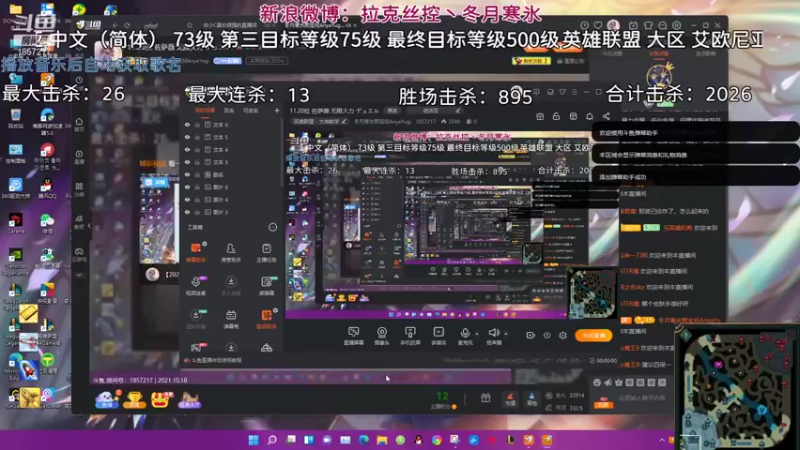The width and height of the screenshot is (800, 450).
Task: Open the 读弹幕 tool in toolbox
Action: (266, 285)
